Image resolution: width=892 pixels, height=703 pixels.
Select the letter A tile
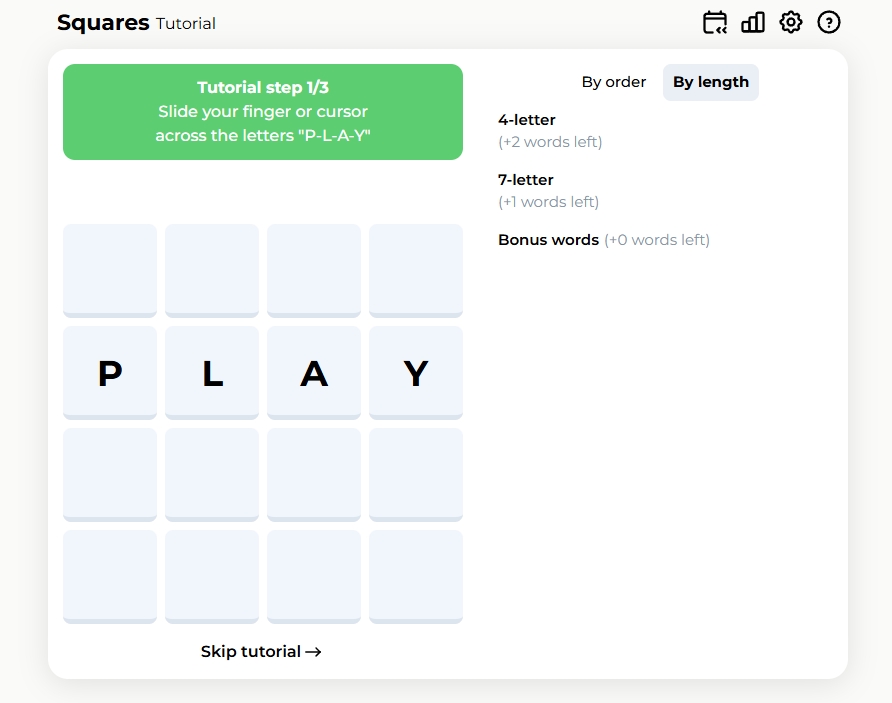[x=314, y=373]
